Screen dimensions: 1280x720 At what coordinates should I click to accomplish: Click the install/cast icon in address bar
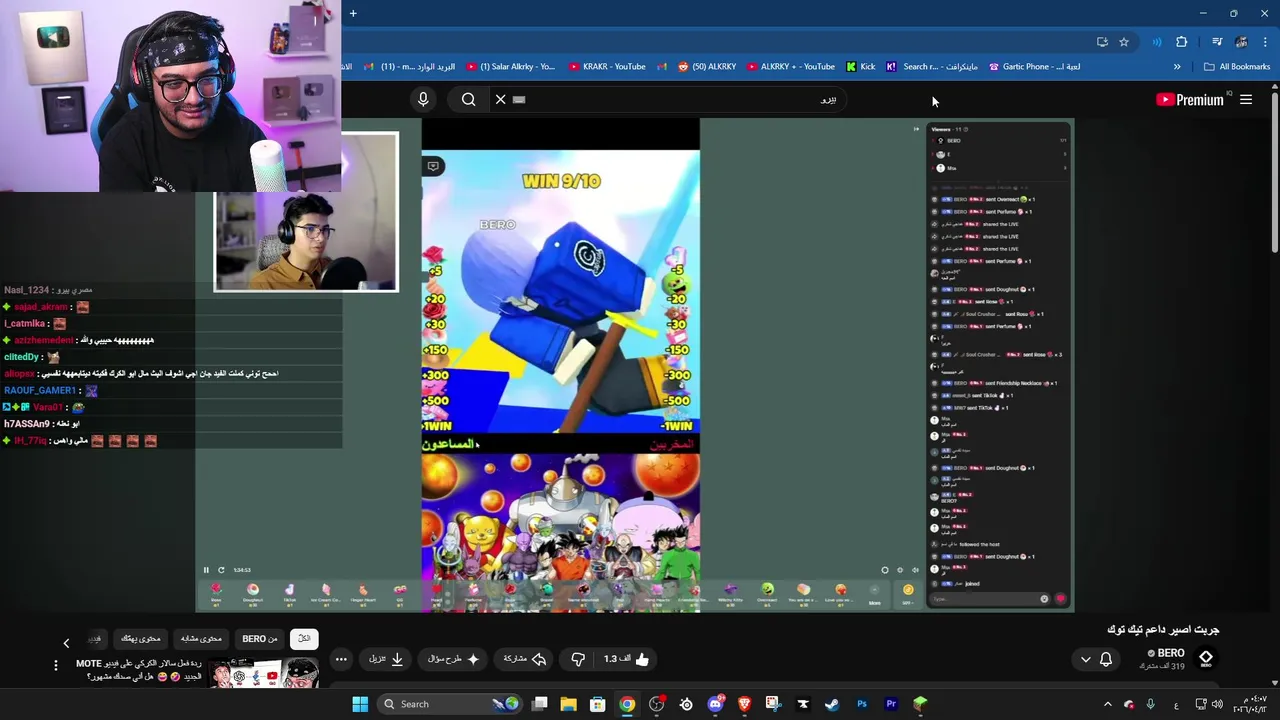pyautogui.click(x=1102, y=42)
